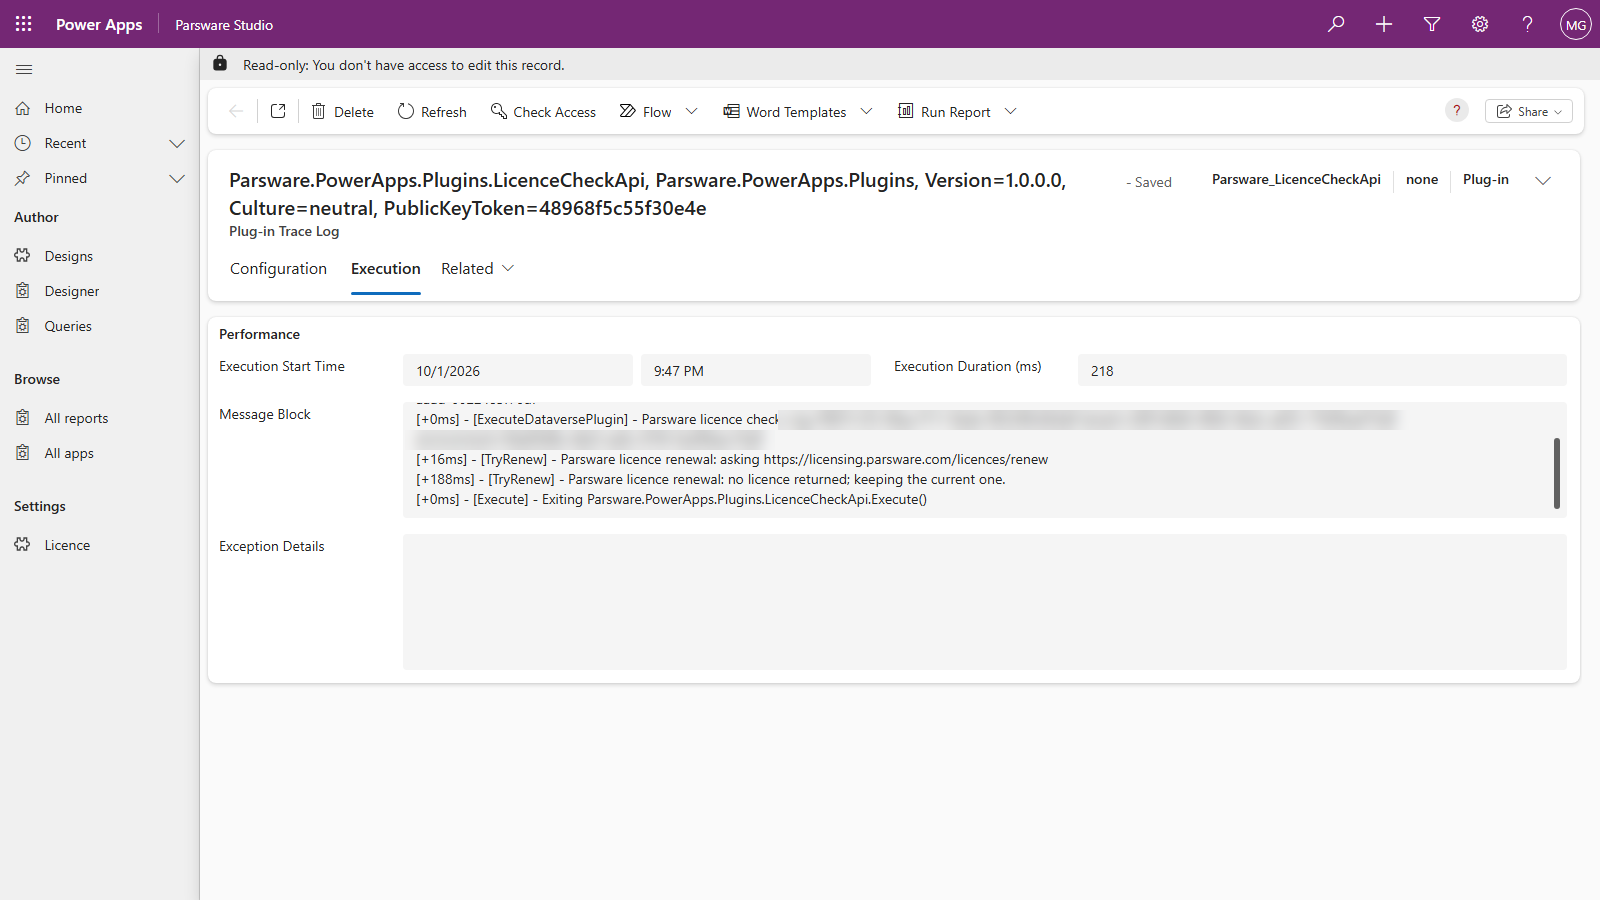1600x900 pixels.
Task: Click the plus icon to create new record
Action: 1384,24
